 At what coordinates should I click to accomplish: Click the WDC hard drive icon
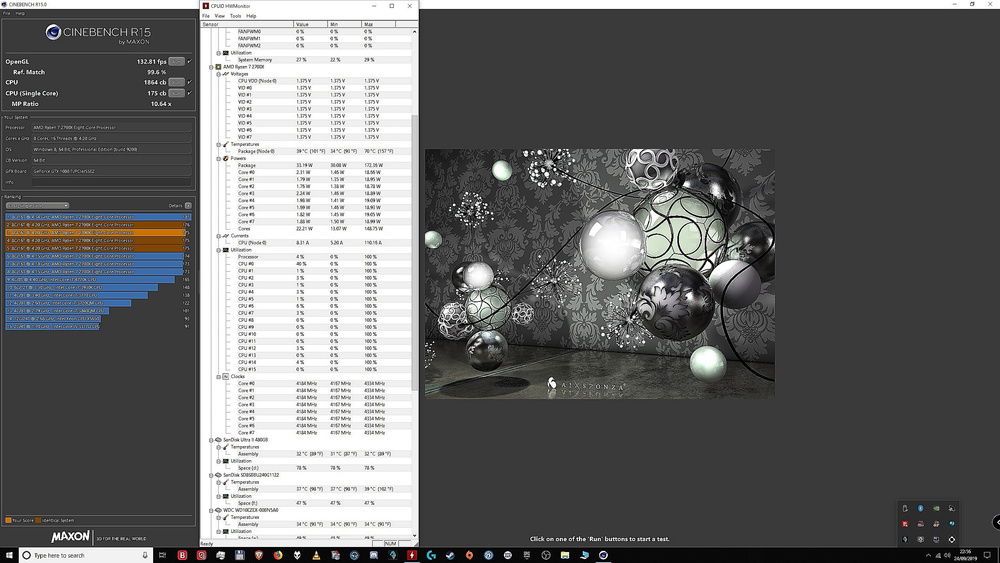[218, 510]
